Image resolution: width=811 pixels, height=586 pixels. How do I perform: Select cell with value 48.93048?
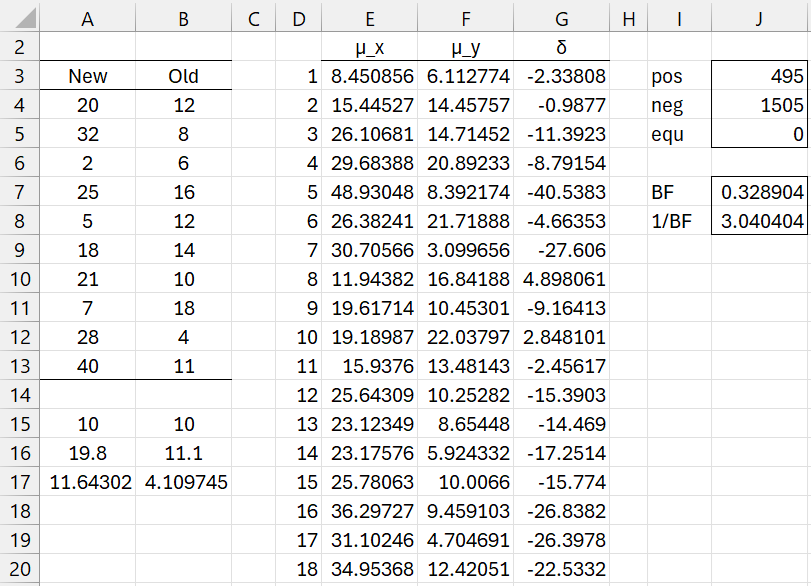click(369, 192)
